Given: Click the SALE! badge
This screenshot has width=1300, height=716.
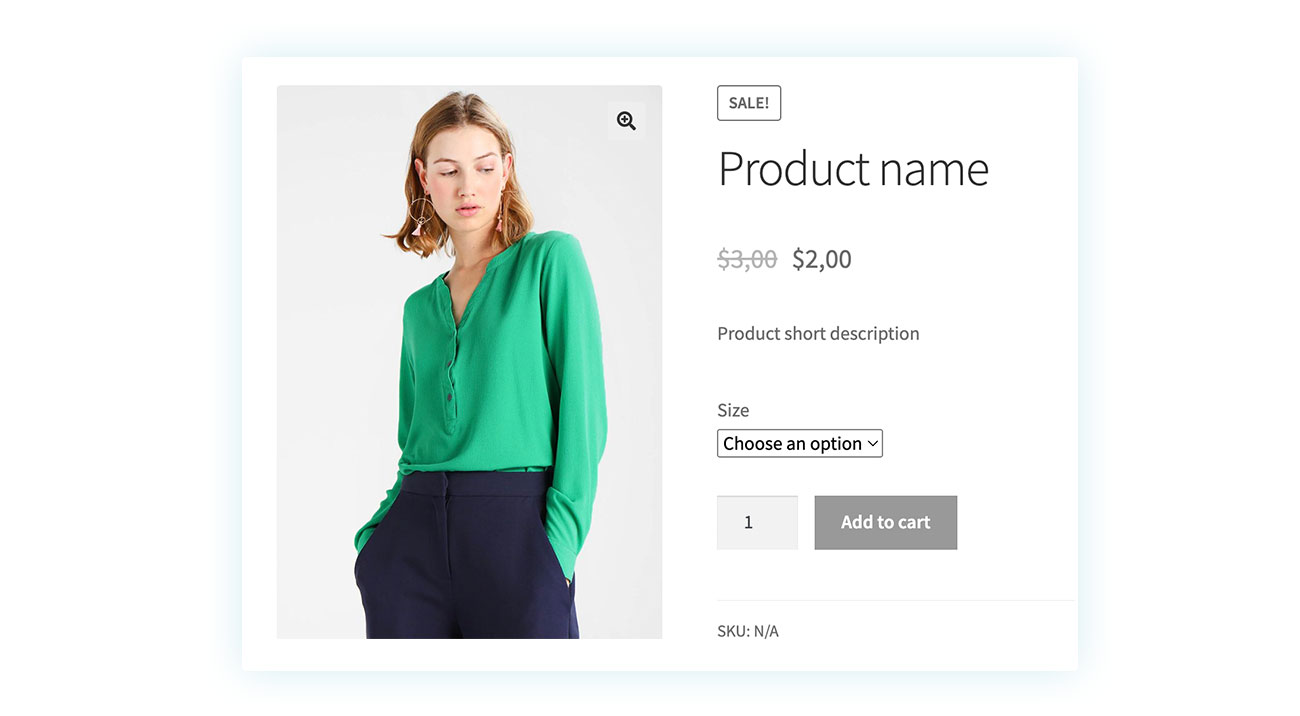Looking at the screenshot, I should 749,103.
